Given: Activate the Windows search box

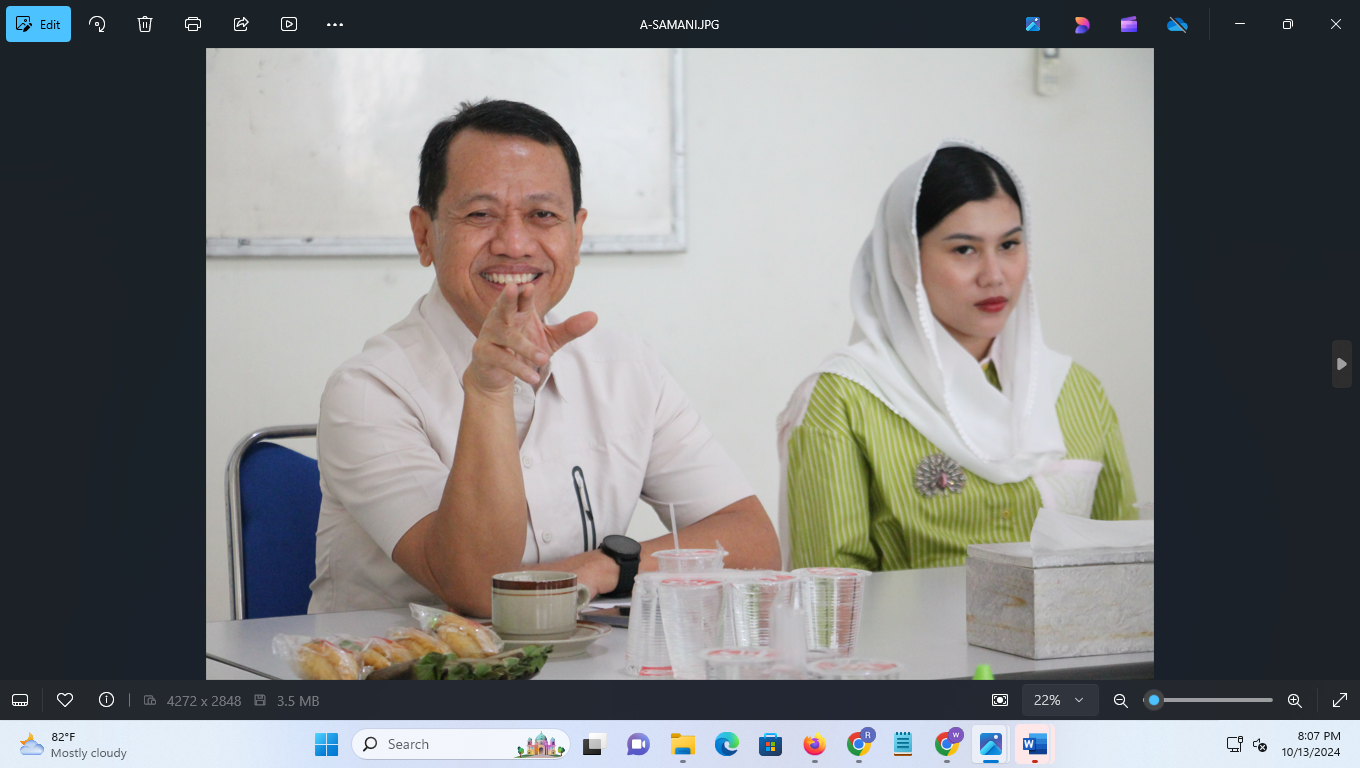Looking at the screenshot, I should coord(440,744).
